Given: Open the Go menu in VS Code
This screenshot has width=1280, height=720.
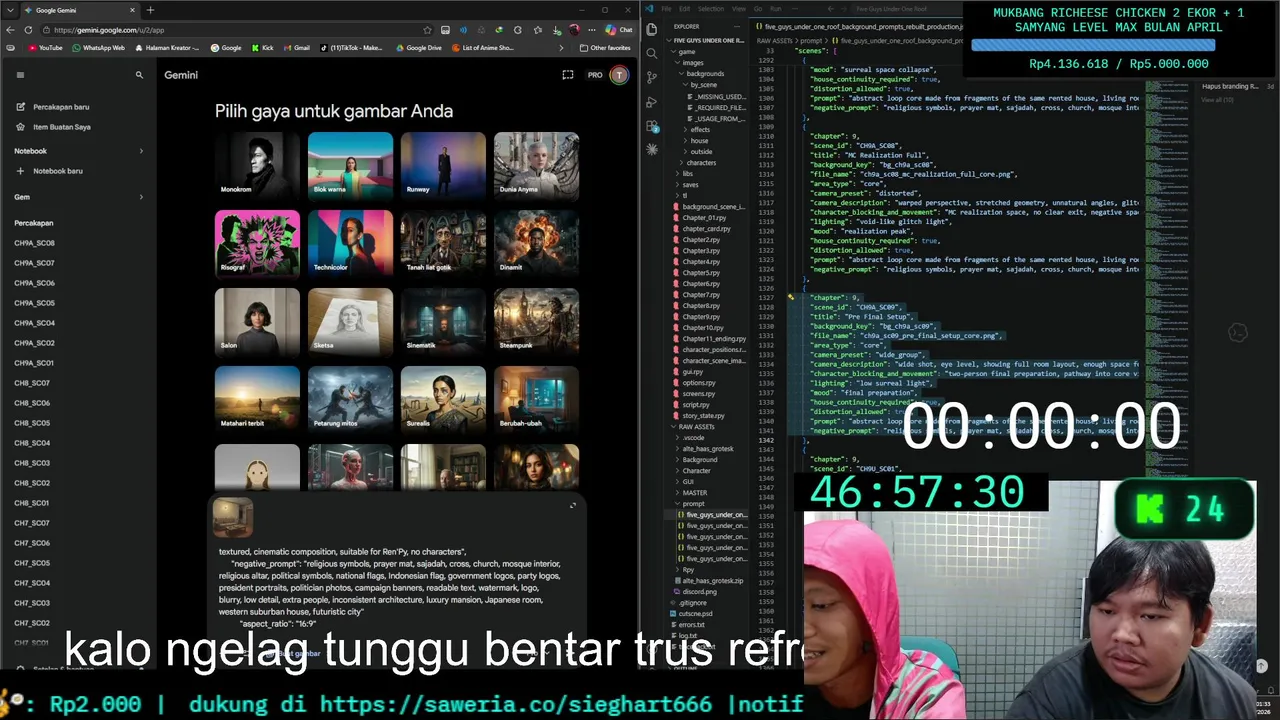Looking at the screenshot, I should [x=758, y=9].
